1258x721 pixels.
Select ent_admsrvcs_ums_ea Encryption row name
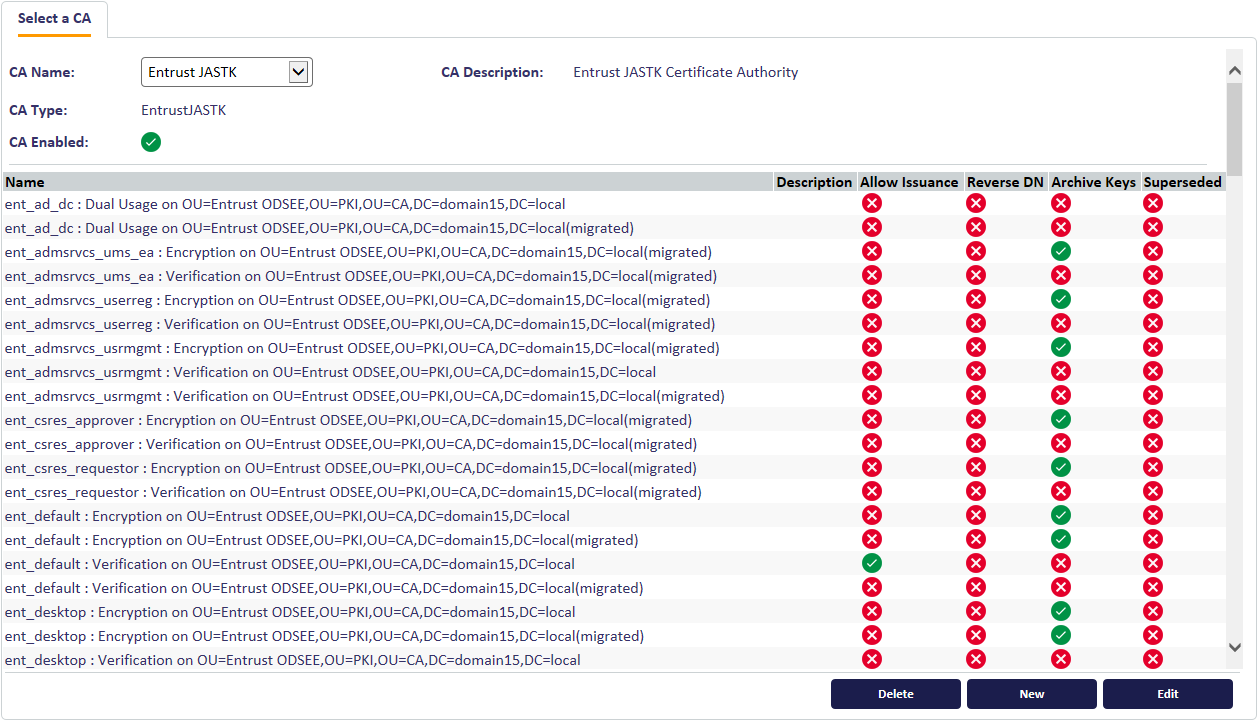coord(358,252)
